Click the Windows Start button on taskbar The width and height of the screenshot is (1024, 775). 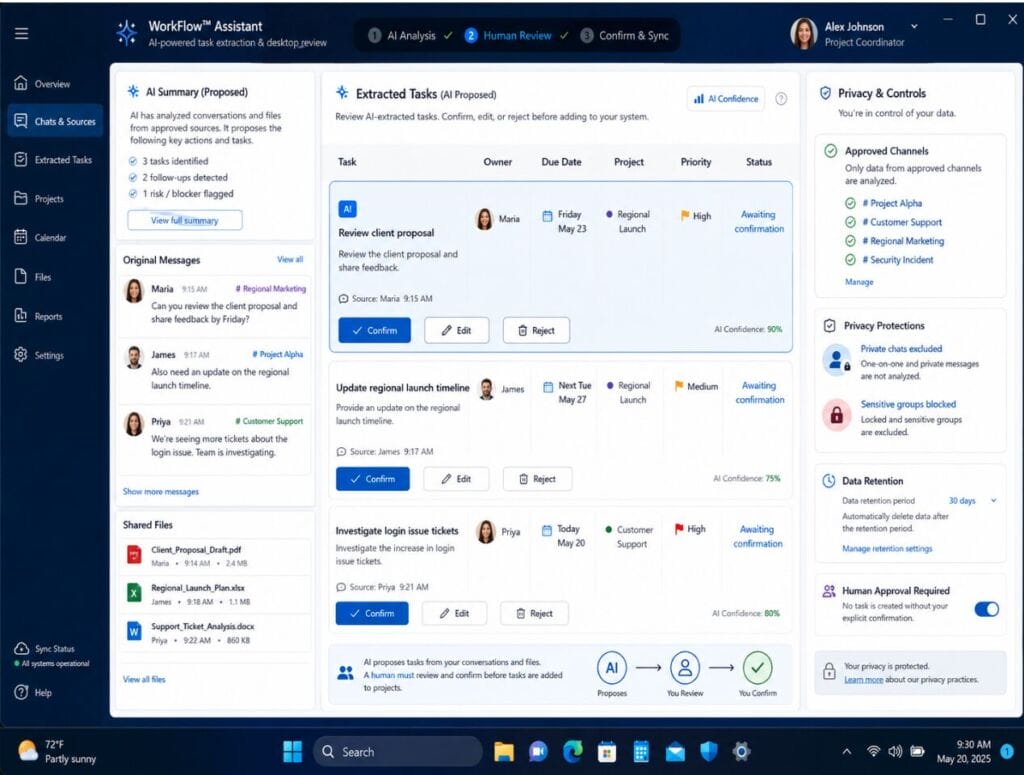click(x=292, y=751)
